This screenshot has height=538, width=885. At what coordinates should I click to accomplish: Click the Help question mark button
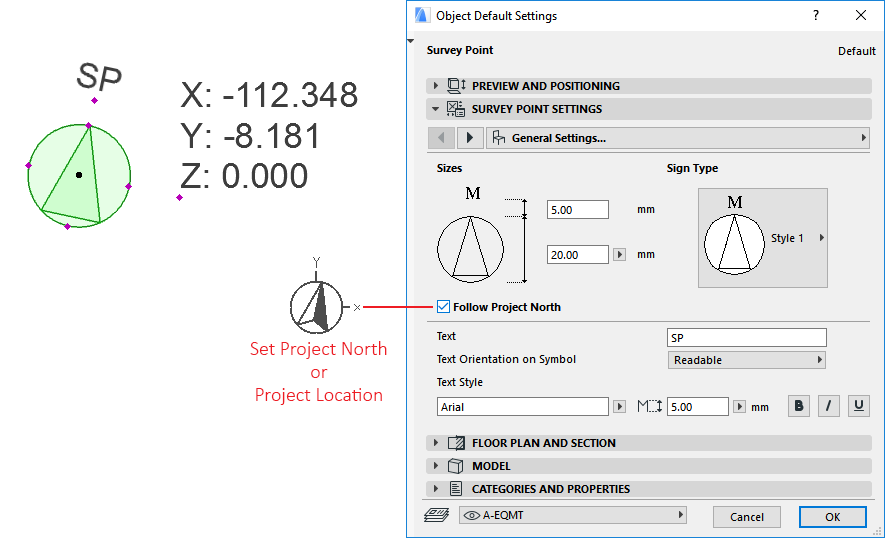[816, 16]
